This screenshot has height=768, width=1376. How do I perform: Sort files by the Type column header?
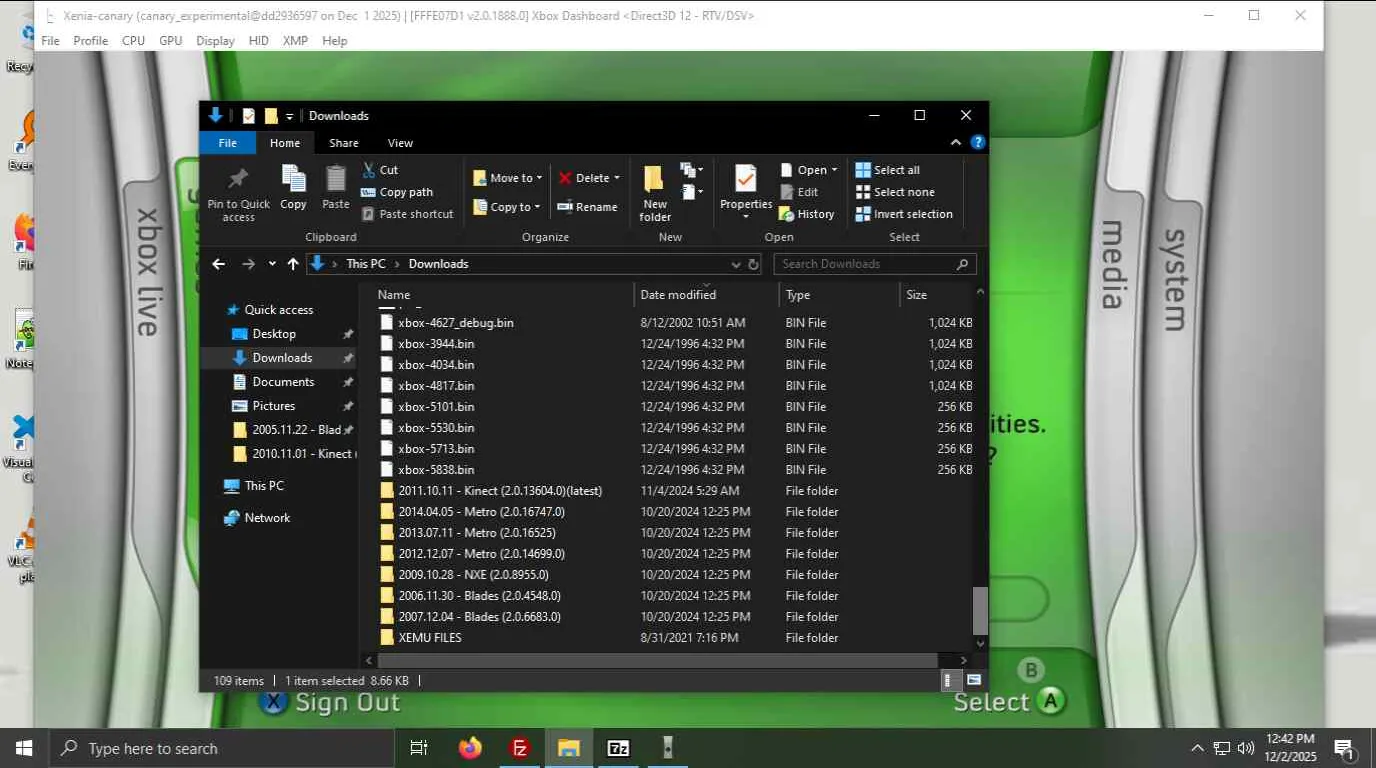pyautogui.click(x=839, y=295)
